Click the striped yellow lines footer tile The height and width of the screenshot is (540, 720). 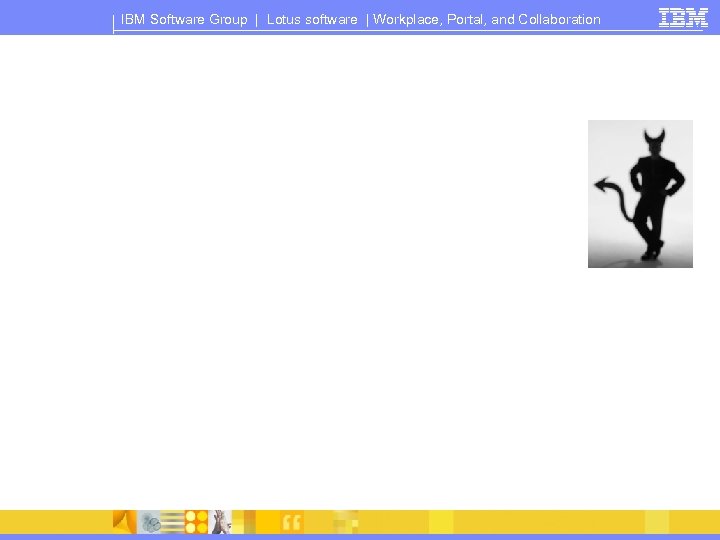point(173,522)
